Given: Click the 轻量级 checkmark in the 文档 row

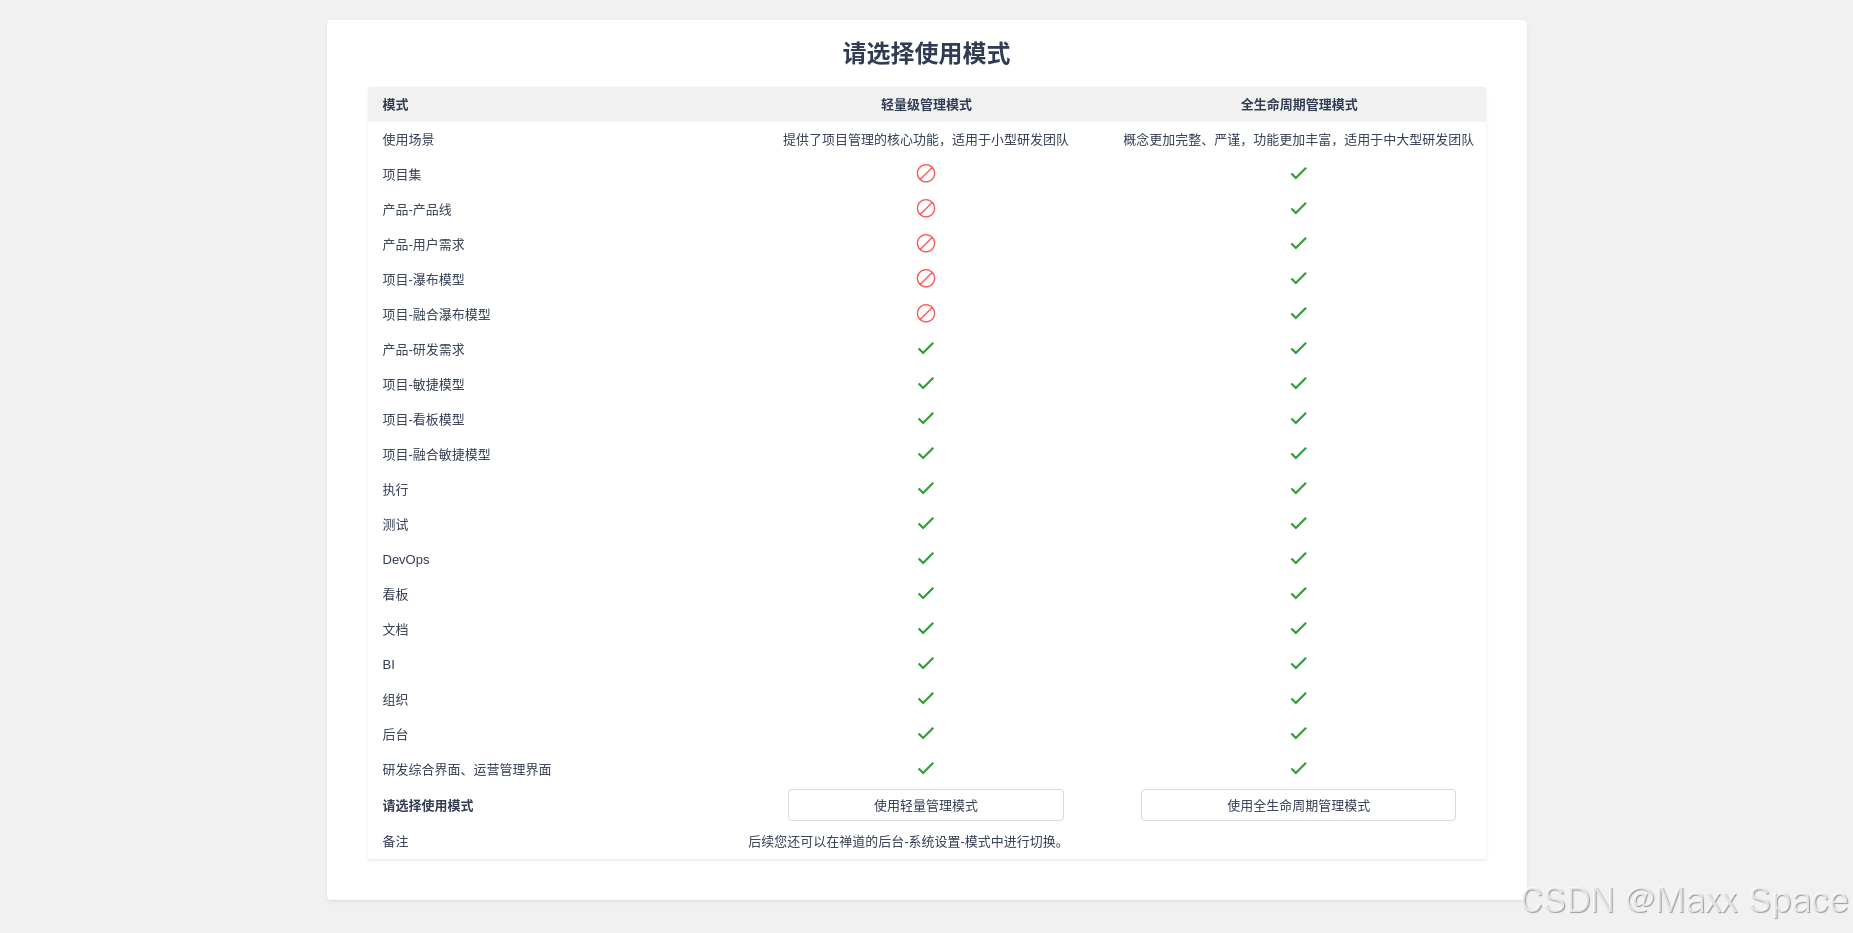Looking at the screenshot, I should [926, 628].
